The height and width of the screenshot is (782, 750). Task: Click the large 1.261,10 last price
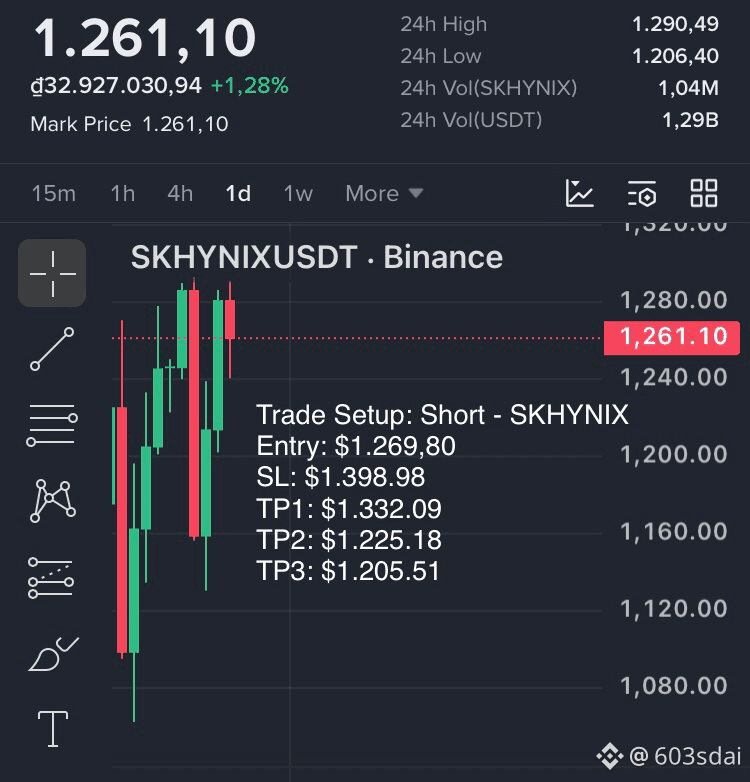[145, 38]
